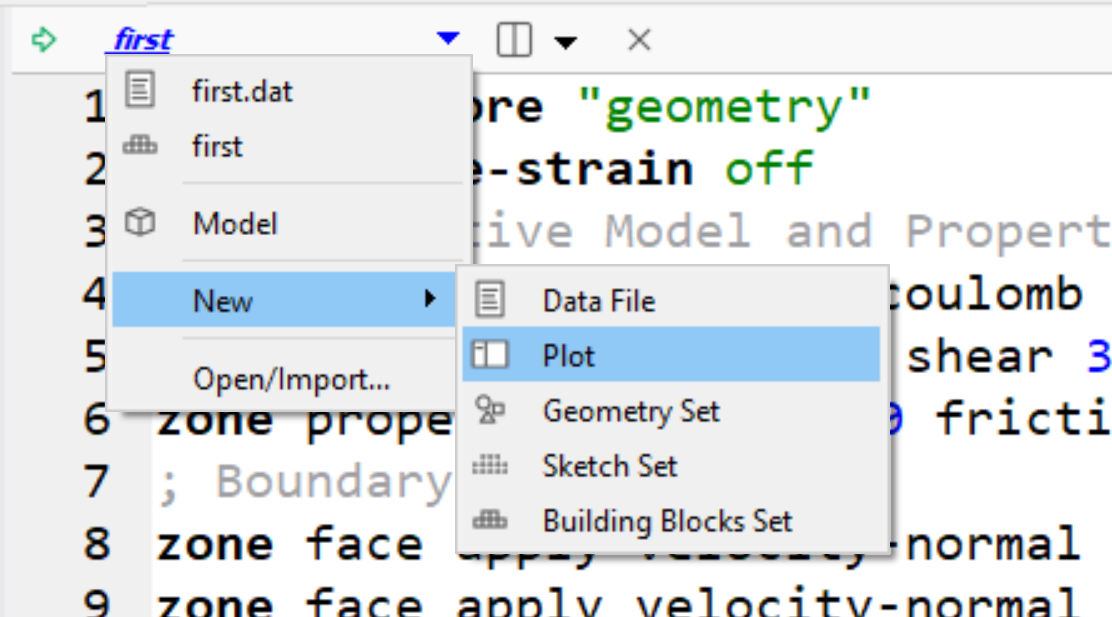Click the first.dat document icon in the menu
The image size is (1112, 617).
tap(140, 92)
